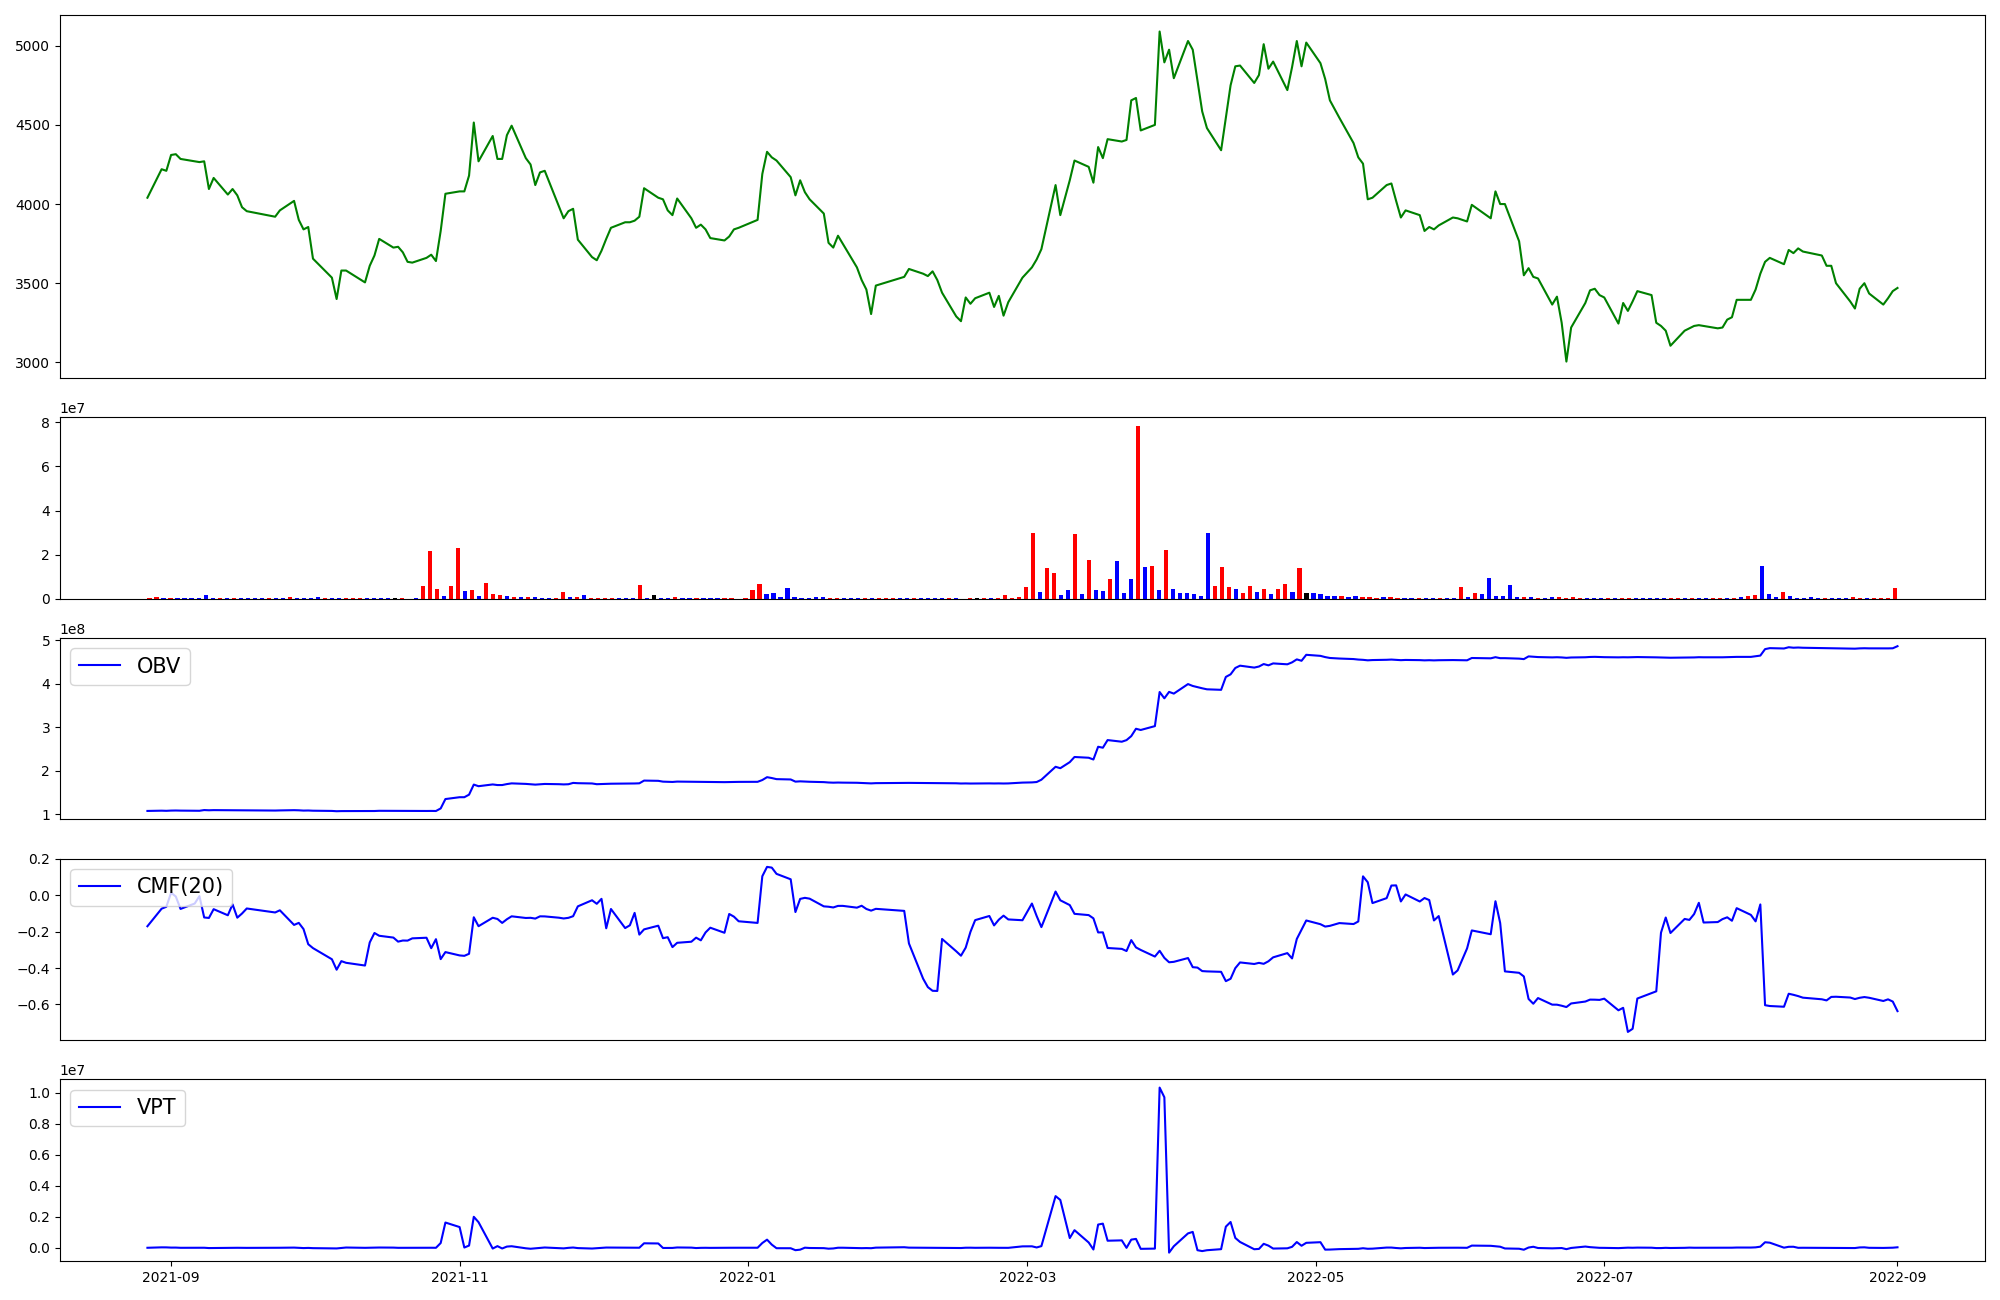Select the 2022-09 x-axis date label

coord(1898,1276)
